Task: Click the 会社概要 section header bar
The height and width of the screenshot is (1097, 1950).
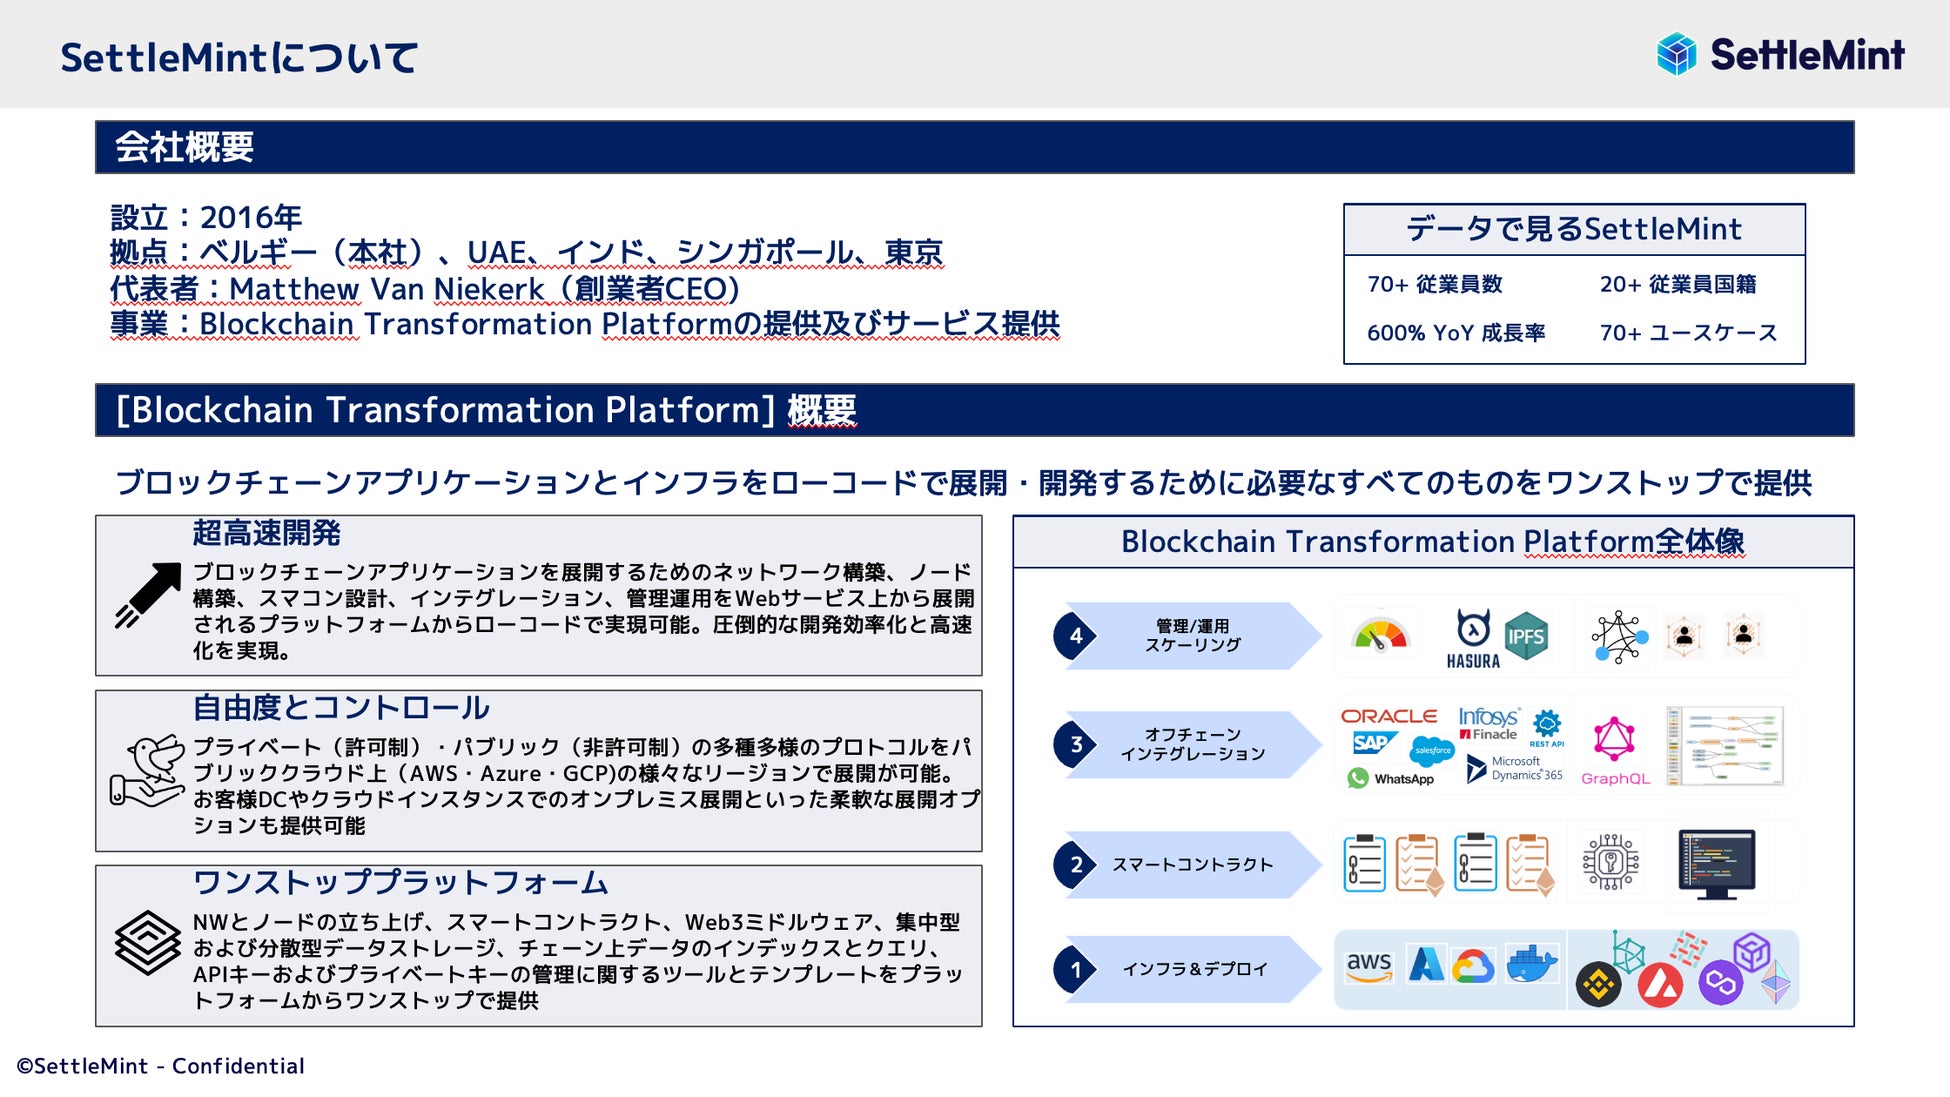Action: coord(974,147)
